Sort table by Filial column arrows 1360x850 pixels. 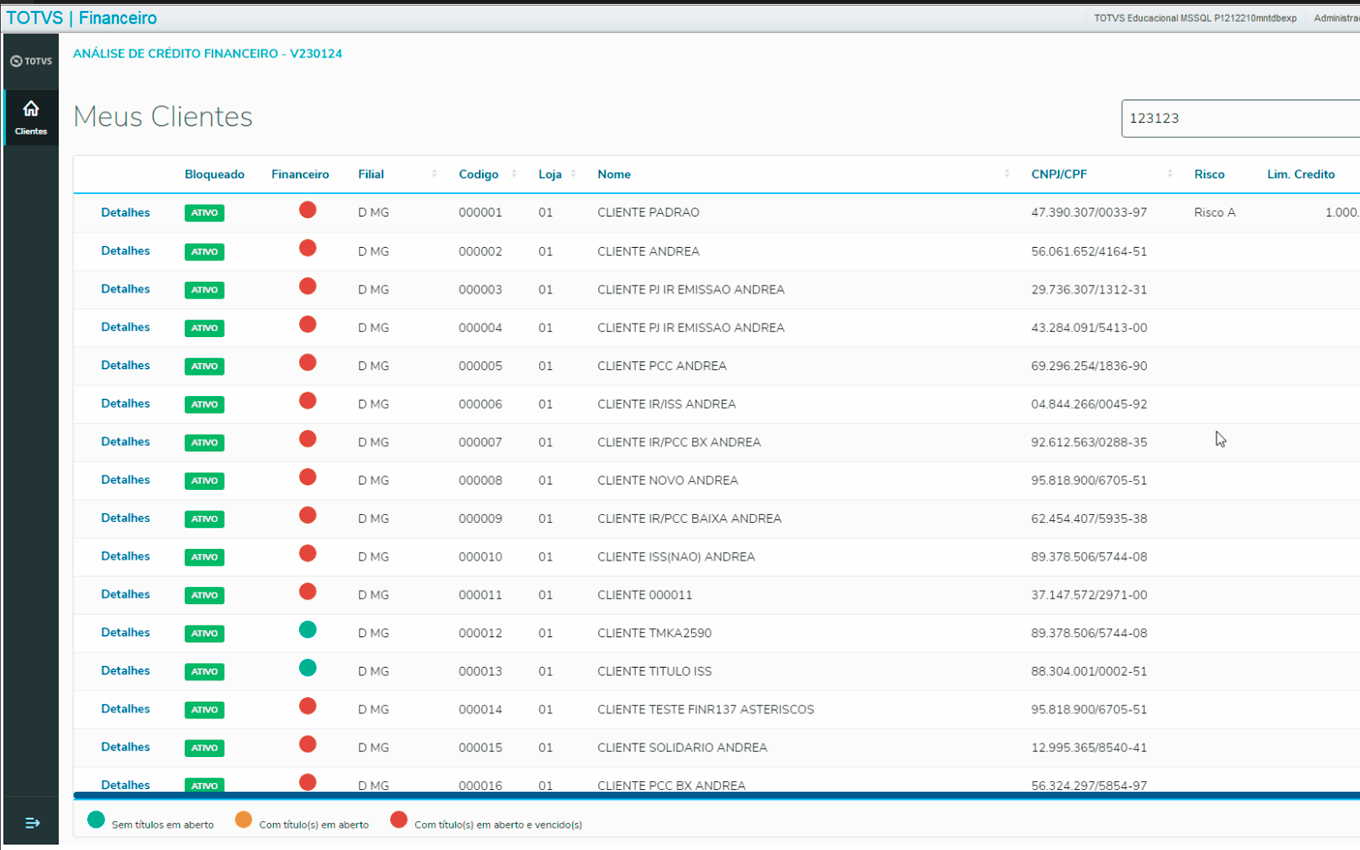pos(434,174)
